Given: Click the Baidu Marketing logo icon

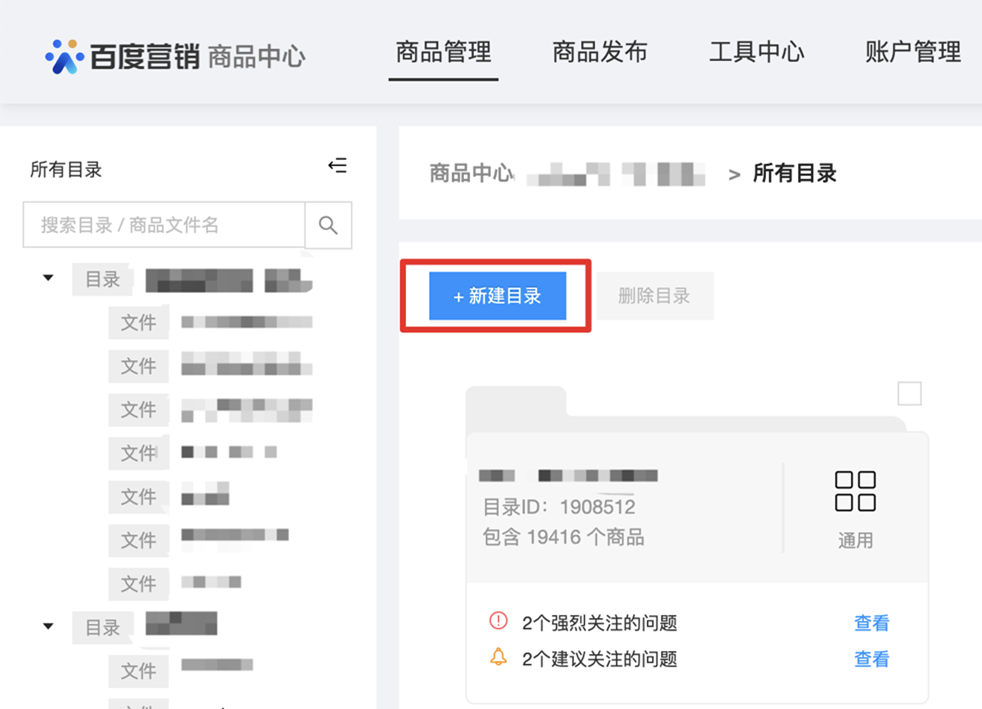Looking at the screenshot, I should click(x=65, y=56).
